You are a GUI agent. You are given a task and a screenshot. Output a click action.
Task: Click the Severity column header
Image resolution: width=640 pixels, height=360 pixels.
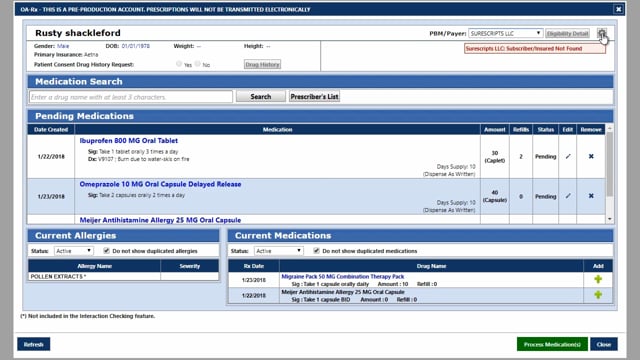click(x=190, y=266)
